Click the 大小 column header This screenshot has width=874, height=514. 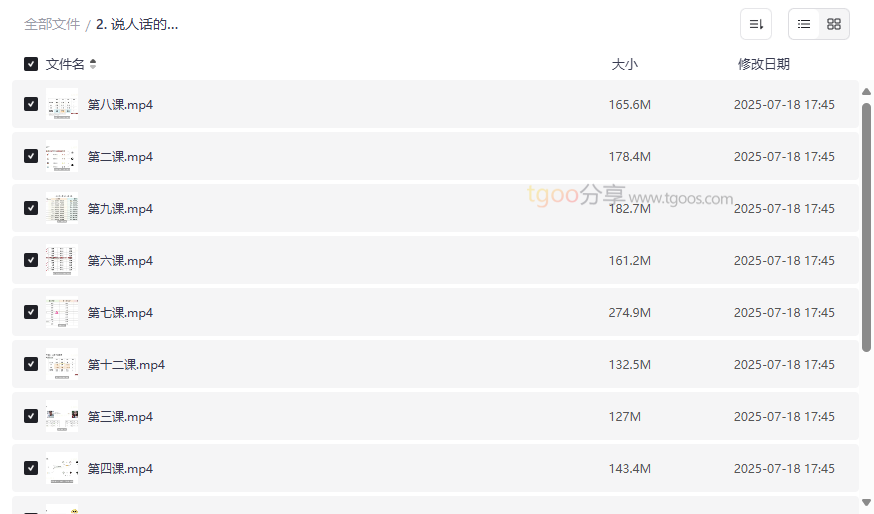point(624,64)
